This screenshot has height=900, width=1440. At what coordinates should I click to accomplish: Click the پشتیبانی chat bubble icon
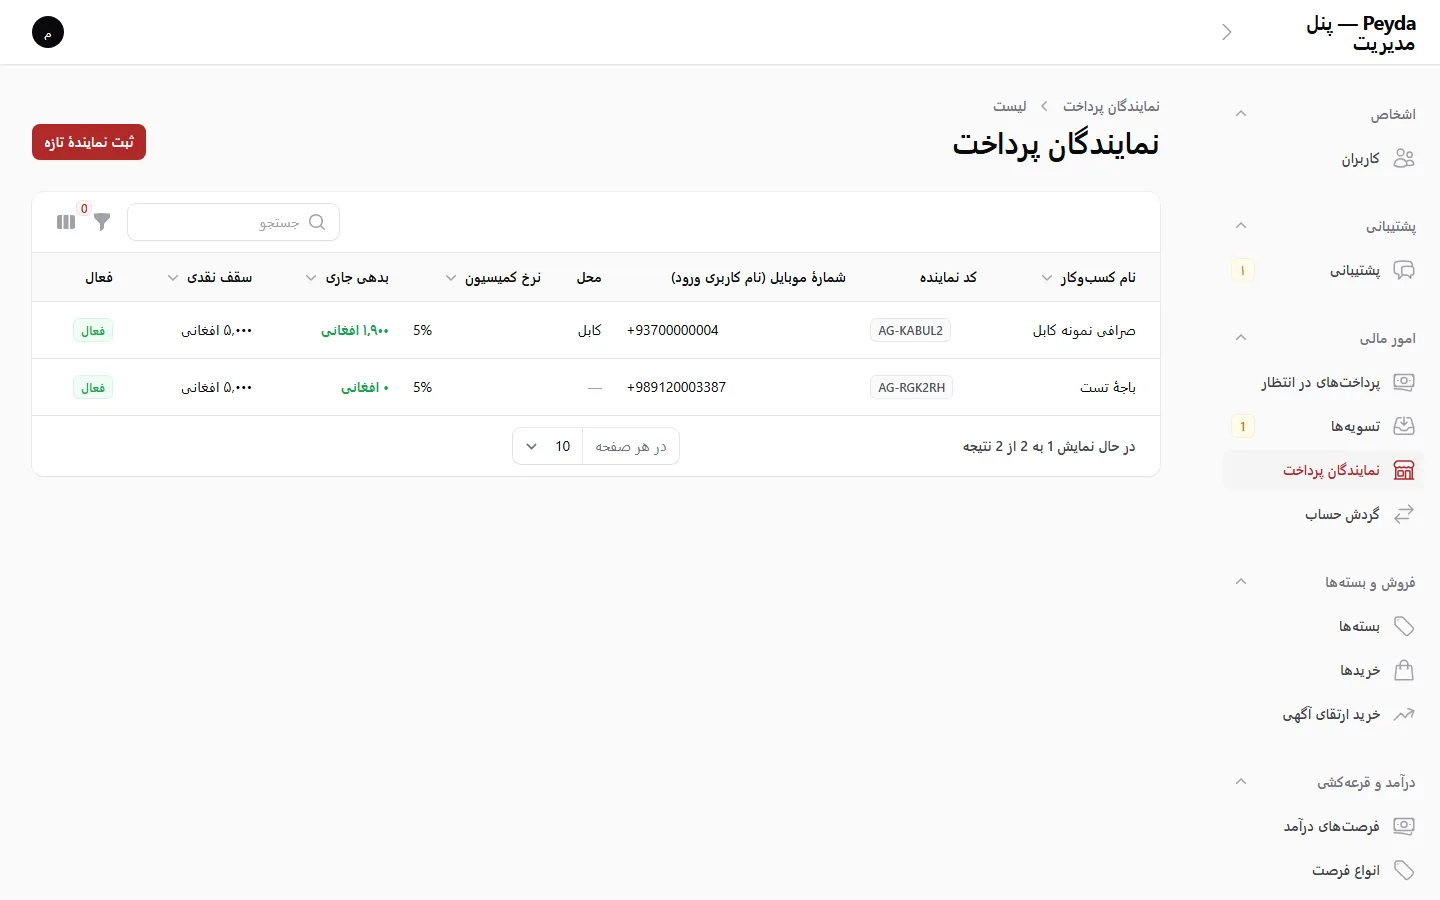[1404, 271]
